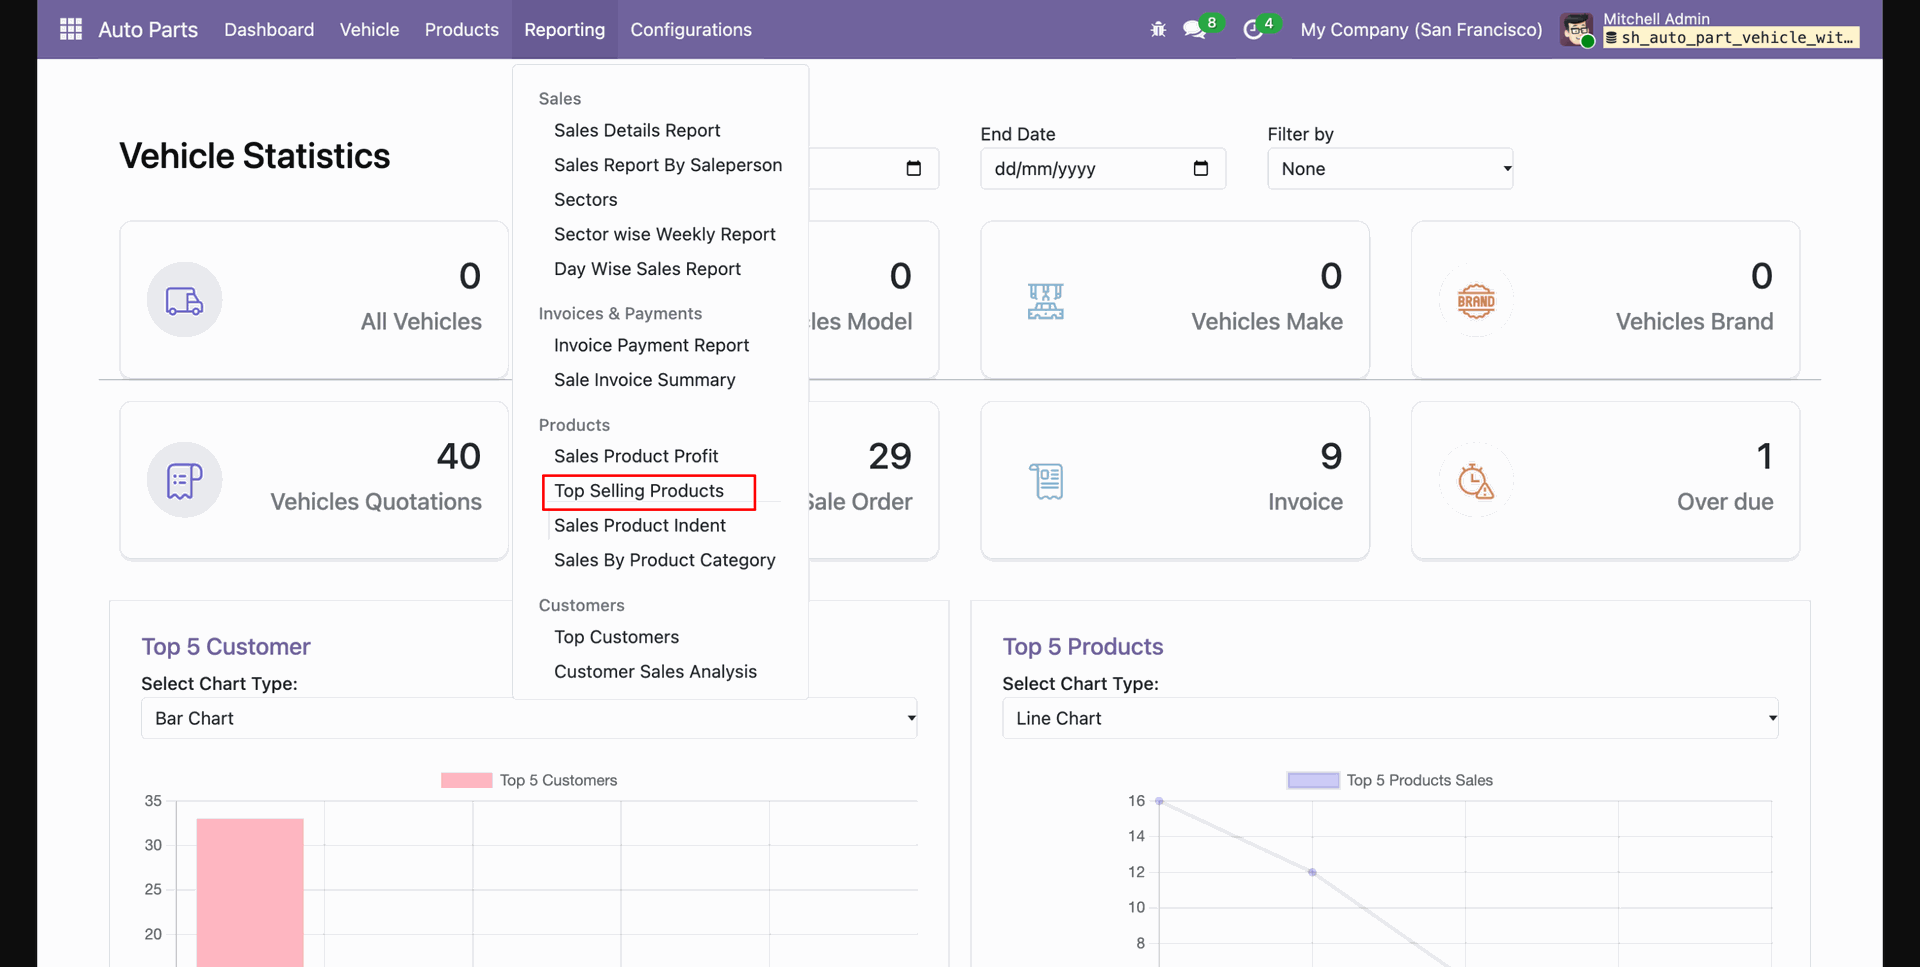The height and width of the screenshot is (967, 1920).
Task: Open Sector wise Weekly Report
Action: [x=665, y=234]
